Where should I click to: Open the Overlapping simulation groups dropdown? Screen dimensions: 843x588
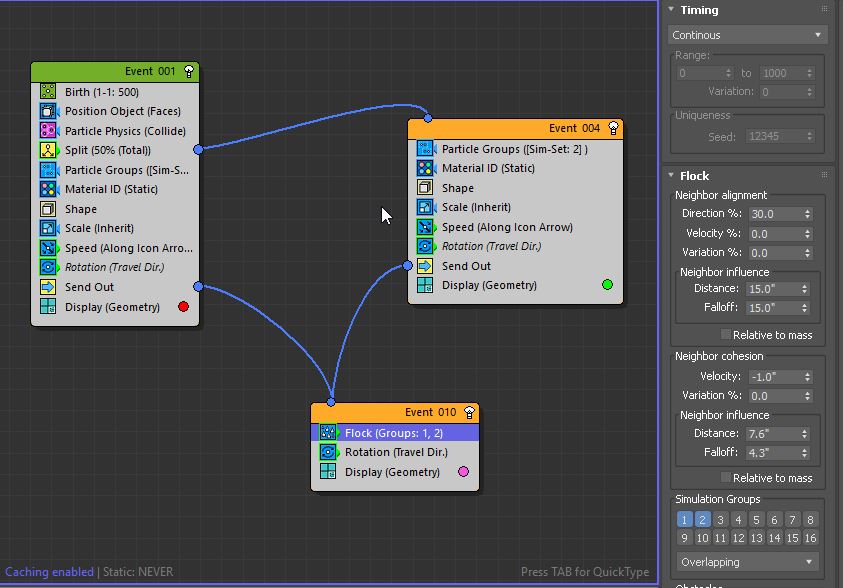747,562
